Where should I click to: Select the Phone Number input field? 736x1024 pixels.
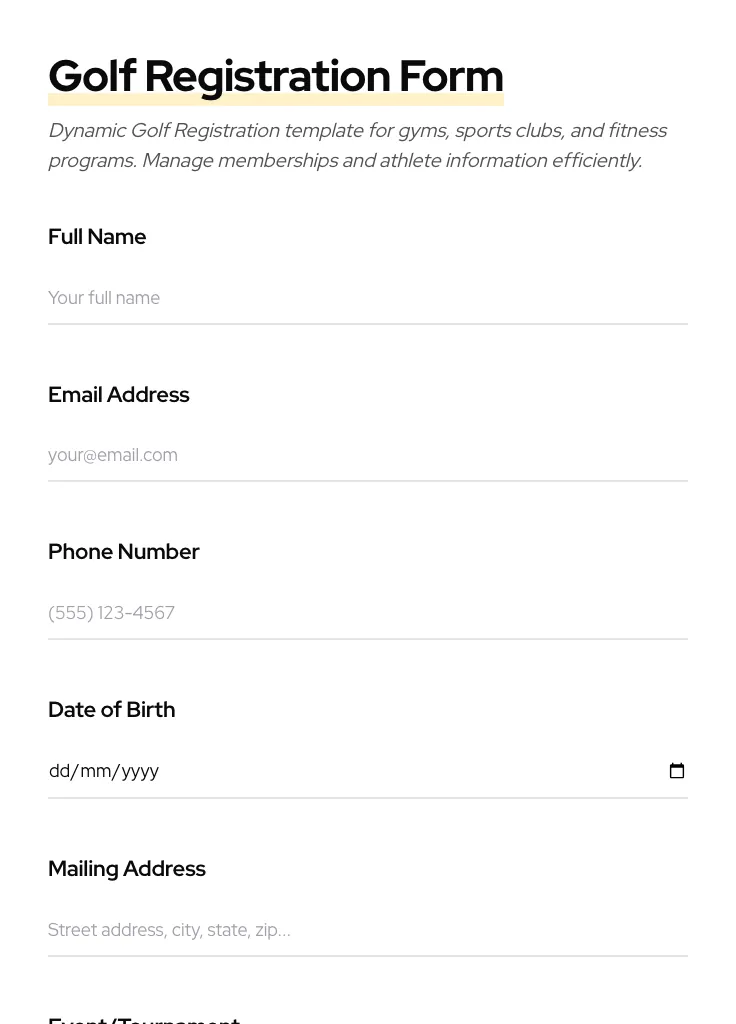coord(367,613)
